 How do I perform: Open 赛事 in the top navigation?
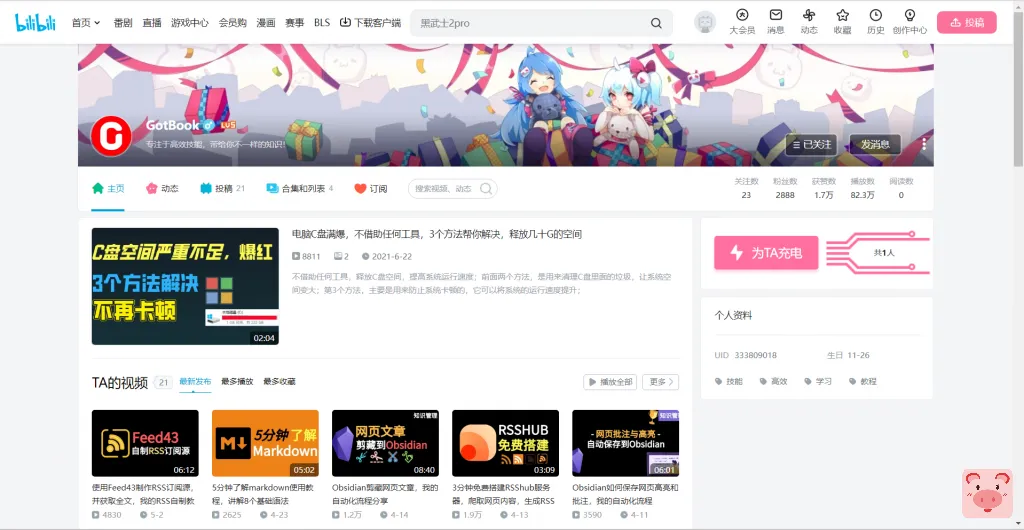click(295, 23)
